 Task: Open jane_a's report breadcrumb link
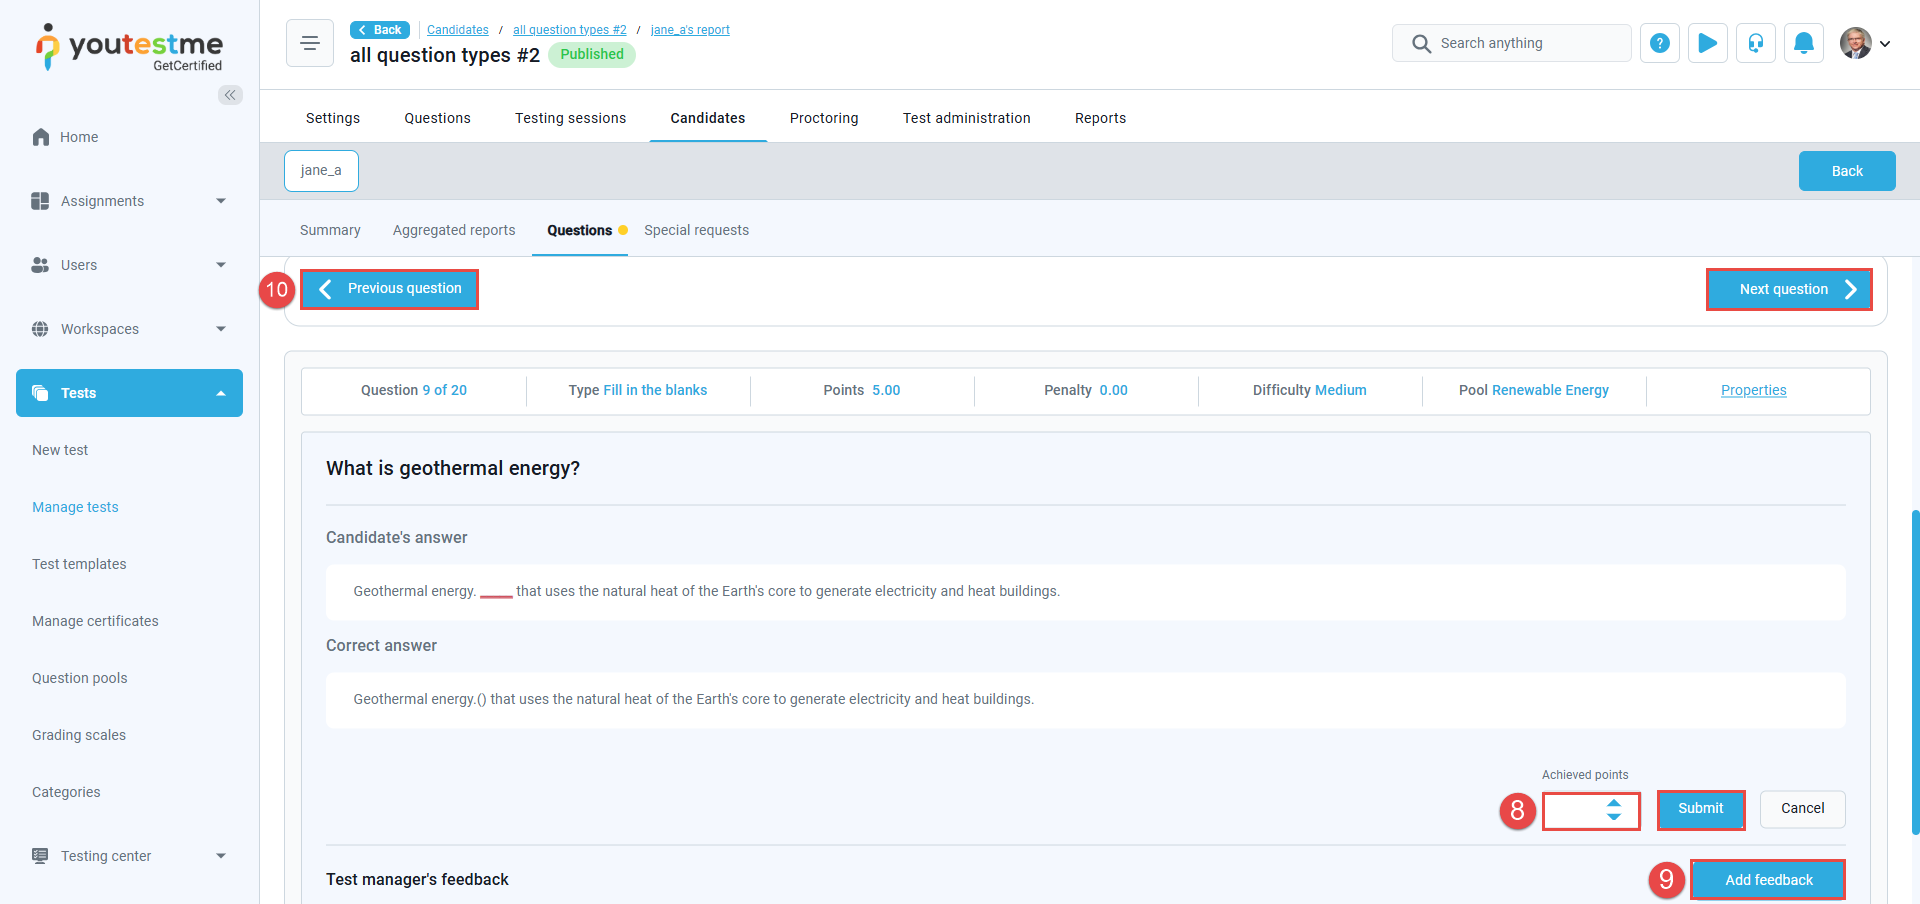tap(690, 30)
